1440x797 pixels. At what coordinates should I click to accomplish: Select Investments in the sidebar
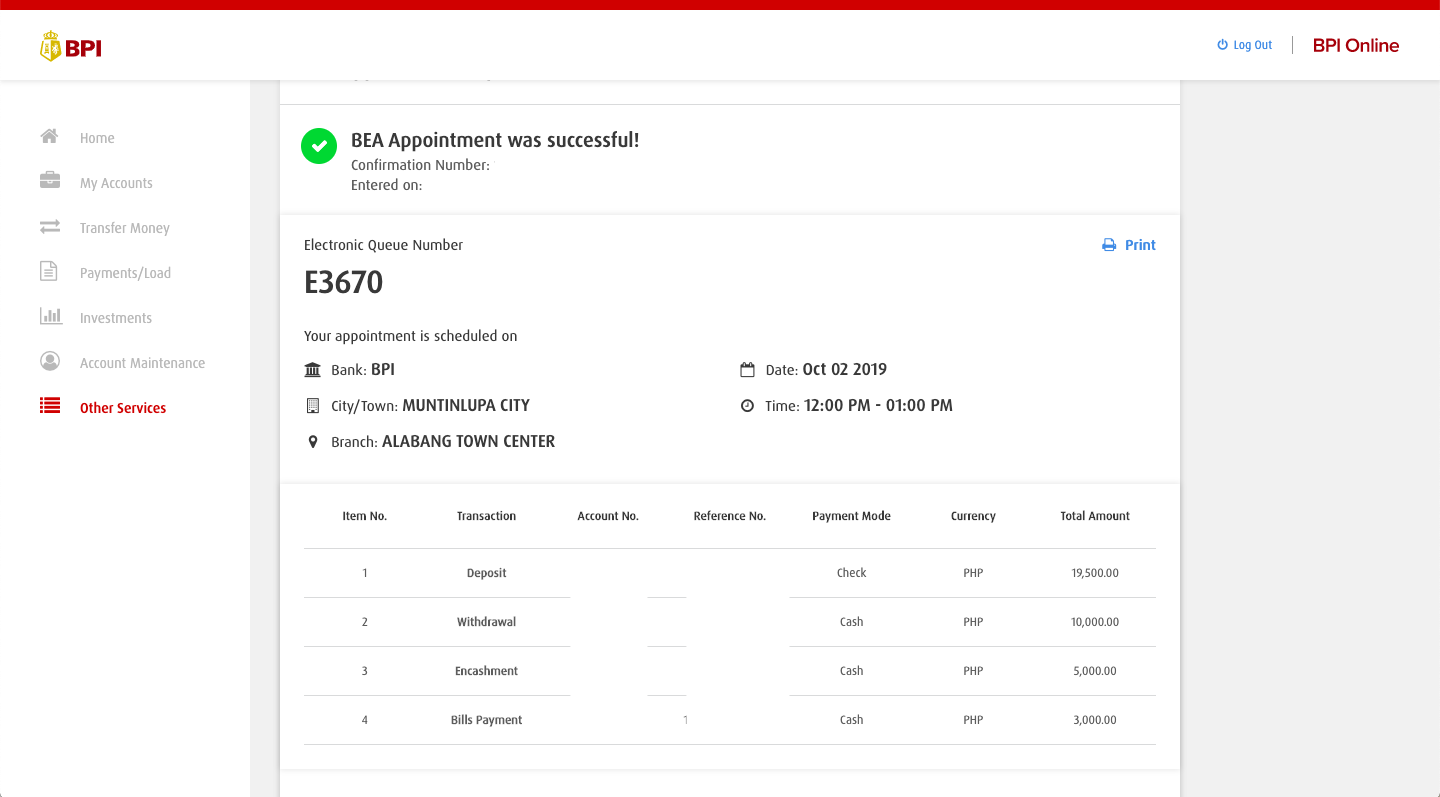(x=116, y=318)
